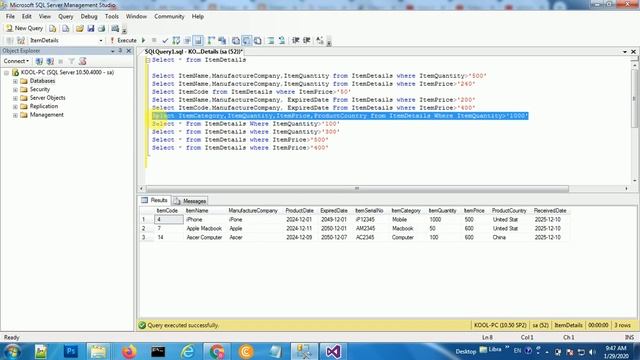The height and width of the screenshot is (360, 640).
Task: Switch output to Results to File
Action: pyautogui.click(x=258, y=40)
